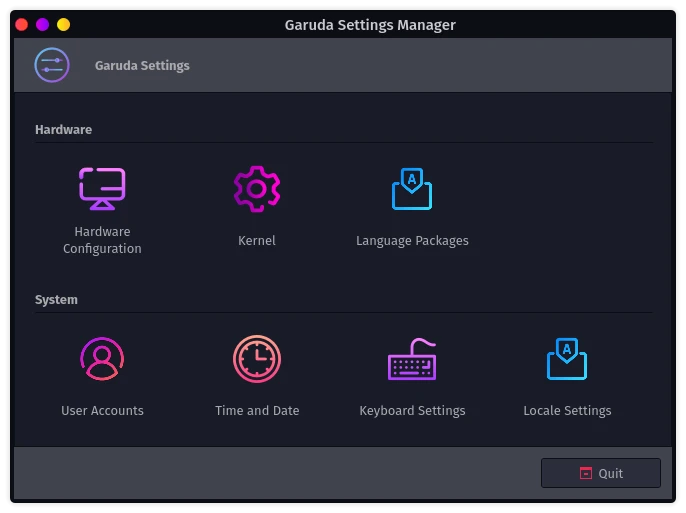Open the Time and Date clock icon
The image size is (686, 513).
pyautogui.click(x=257, y=359)
